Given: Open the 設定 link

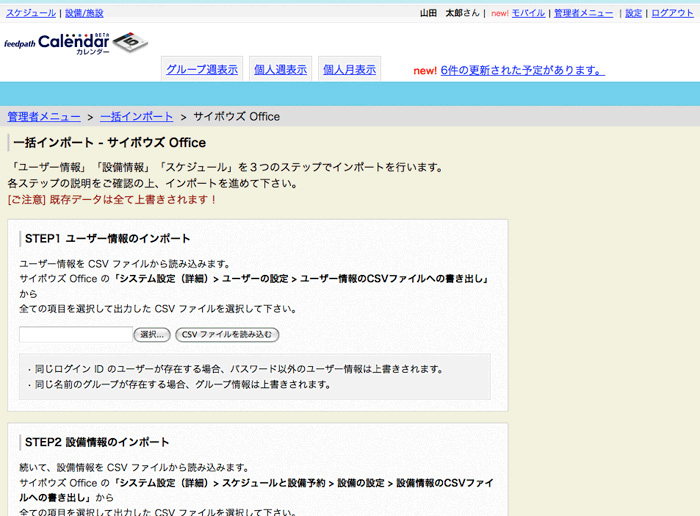Looking at the screenshot, I should (633, 13).
